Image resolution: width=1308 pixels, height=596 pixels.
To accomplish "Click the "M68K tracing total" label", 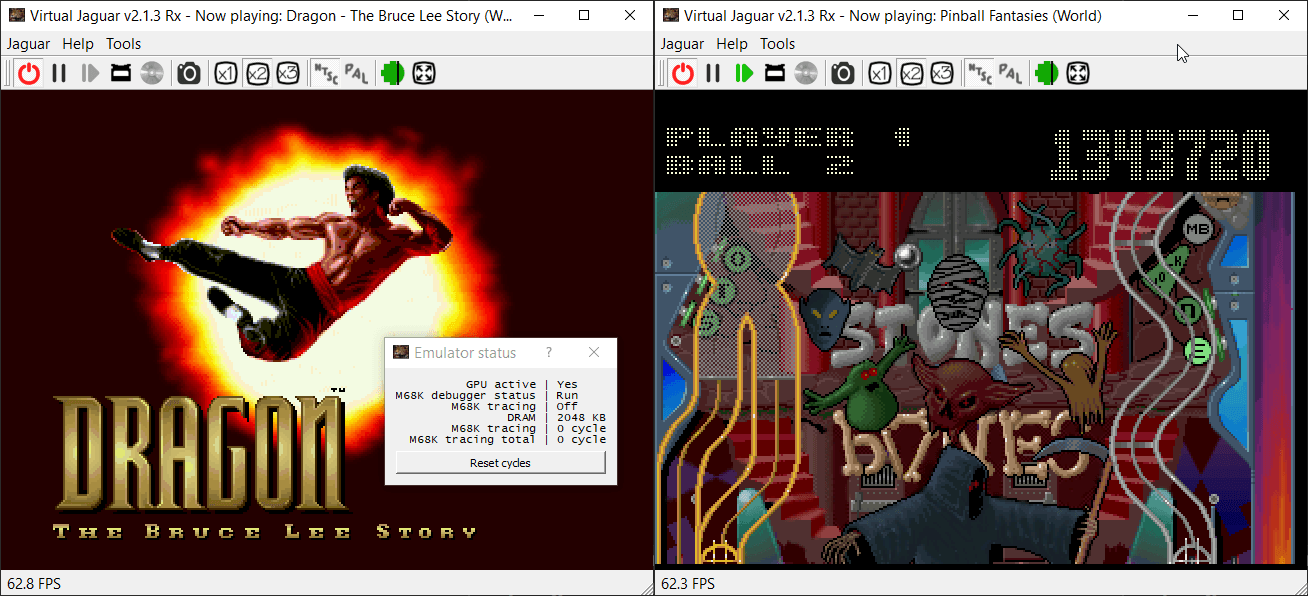I will click(473, 439).
